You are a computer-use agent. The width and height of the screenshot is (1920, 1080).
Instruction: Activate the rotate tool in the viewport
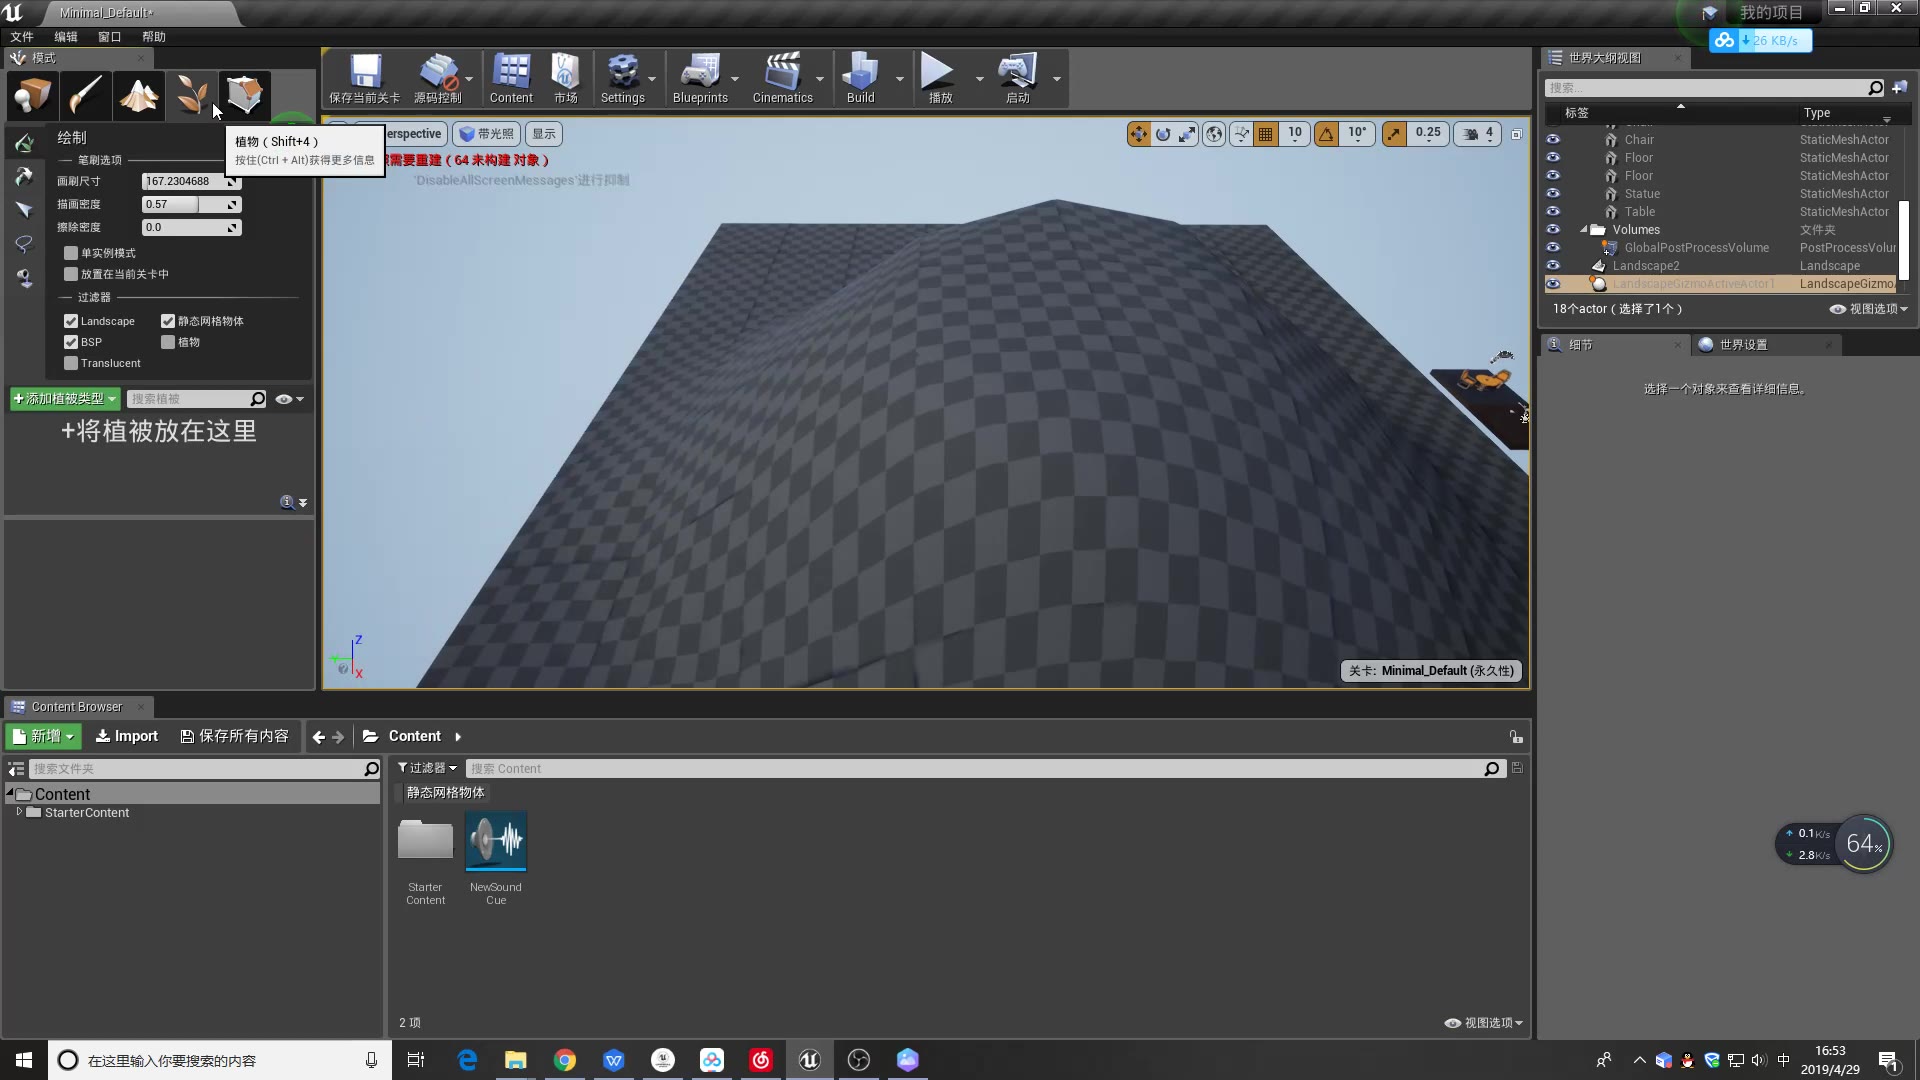tap(1163, 133)
